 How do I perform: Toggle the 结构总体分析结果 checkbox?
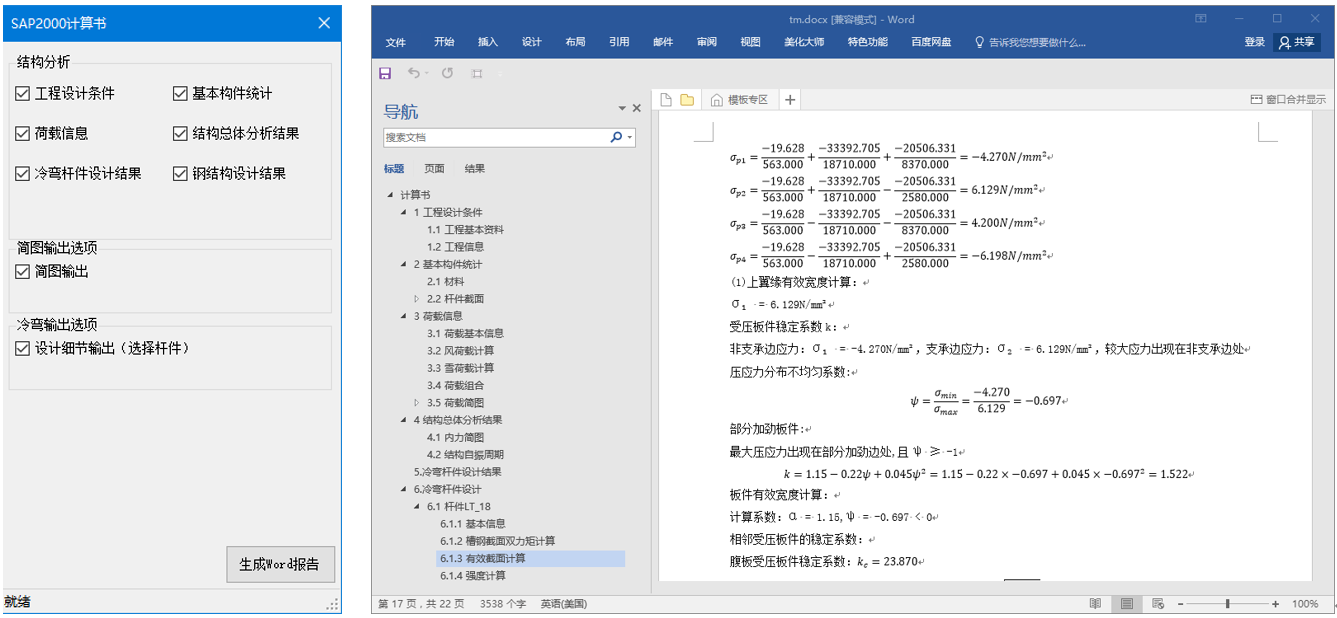180,133
